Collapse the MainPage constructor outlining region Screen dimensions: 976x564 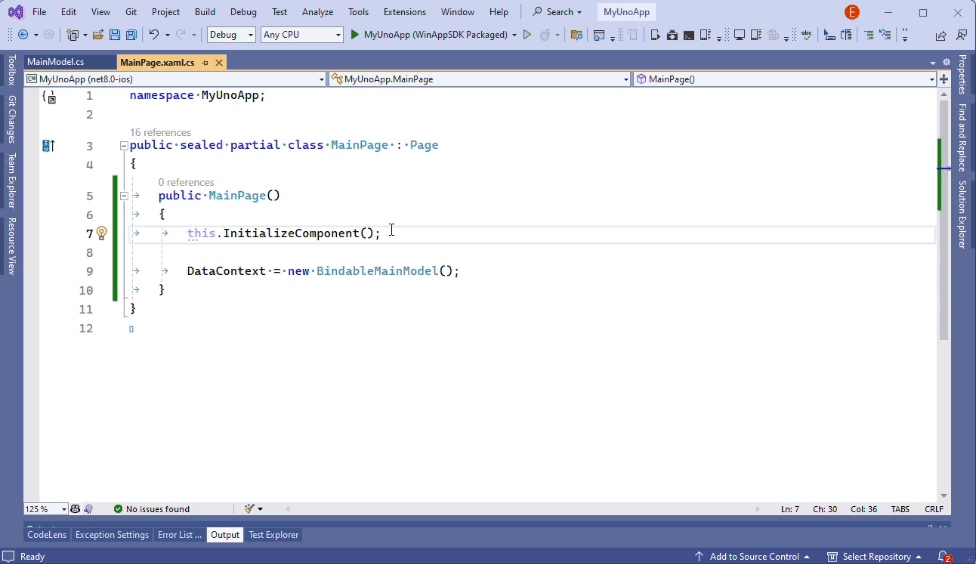(123, 195)
